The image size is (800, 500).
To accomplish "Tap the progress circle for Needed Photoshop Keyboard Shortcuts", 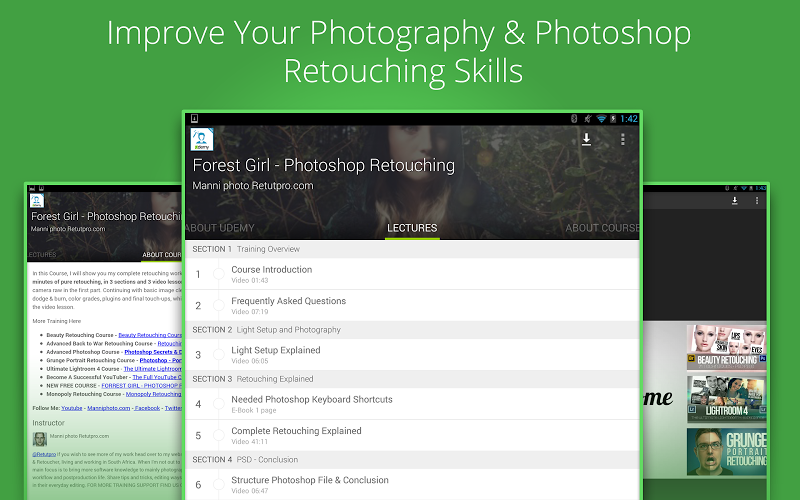I will coord(218,404).
